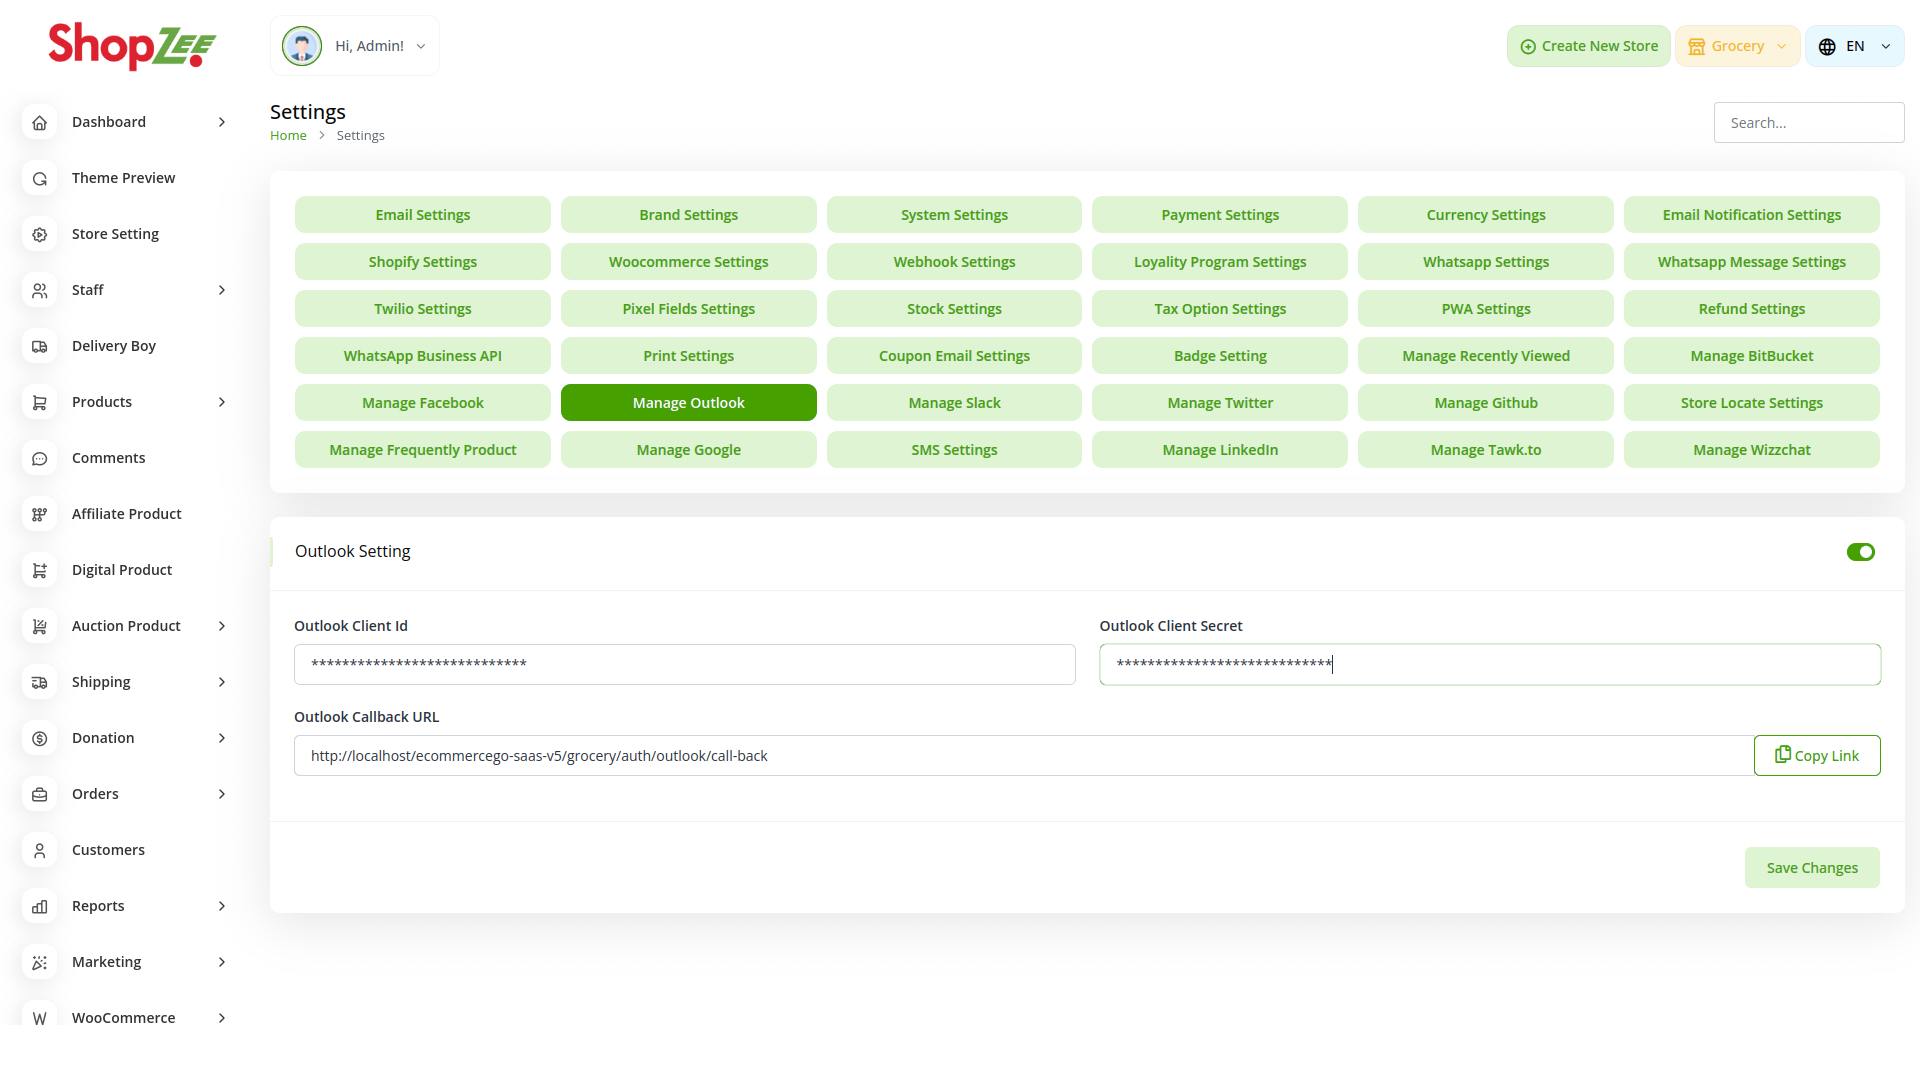
Task: Click the Dashboard home icon in sidebar
Action: (x=40, y=122)
